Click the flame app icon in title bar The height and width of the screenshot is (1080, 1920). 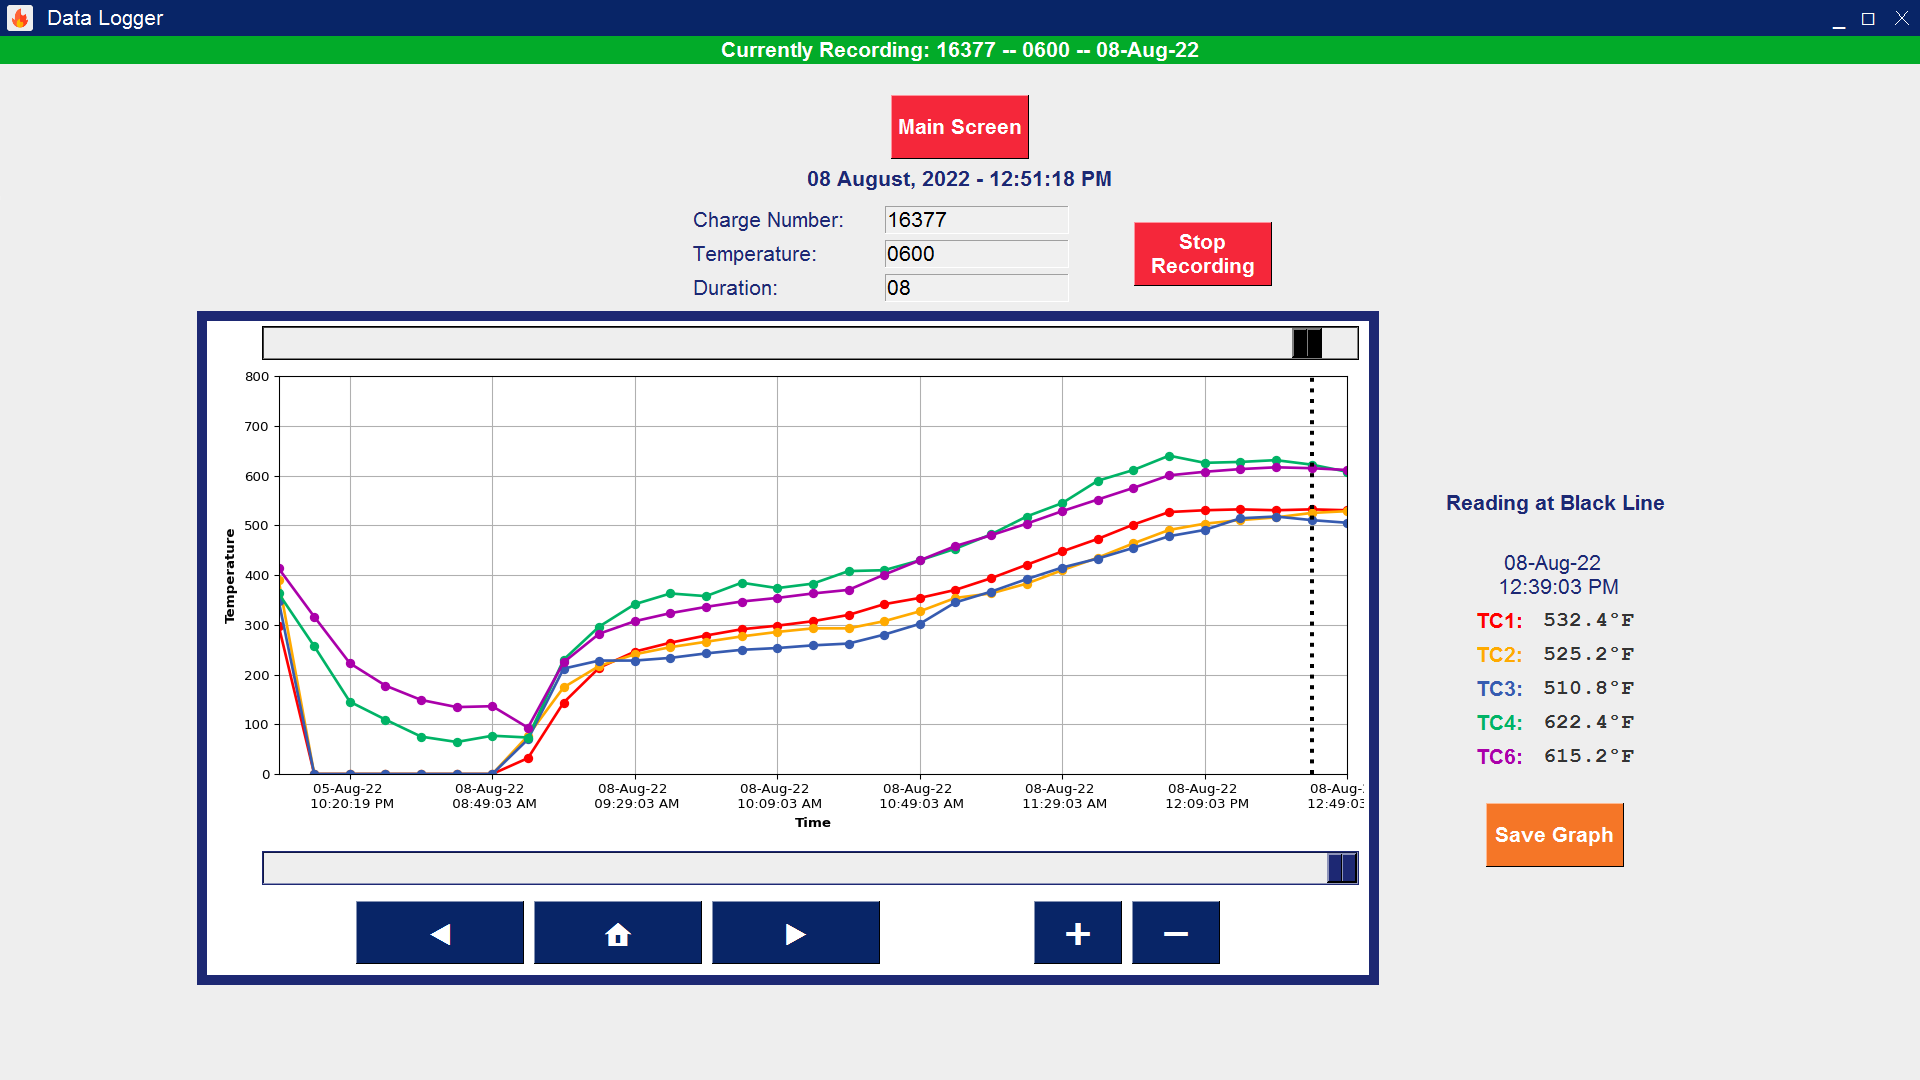pyautogui.click(x=18, y=17)
